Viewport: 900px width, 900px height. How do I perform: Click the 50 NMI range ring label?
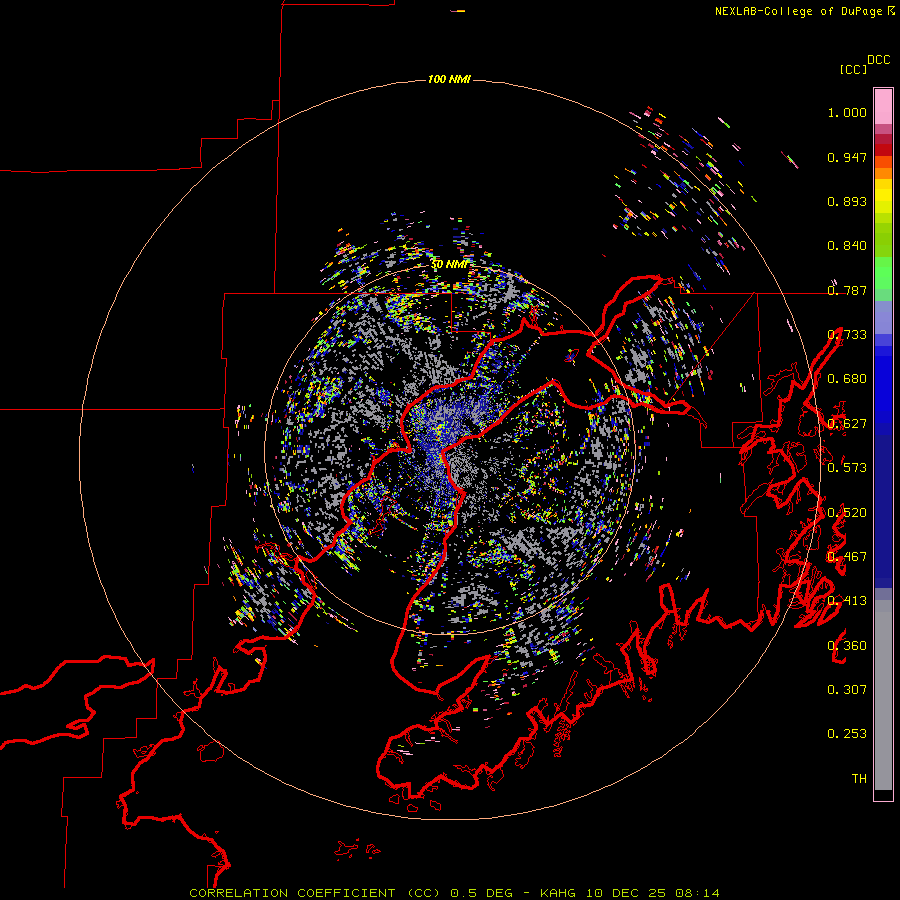pos(449,264)
